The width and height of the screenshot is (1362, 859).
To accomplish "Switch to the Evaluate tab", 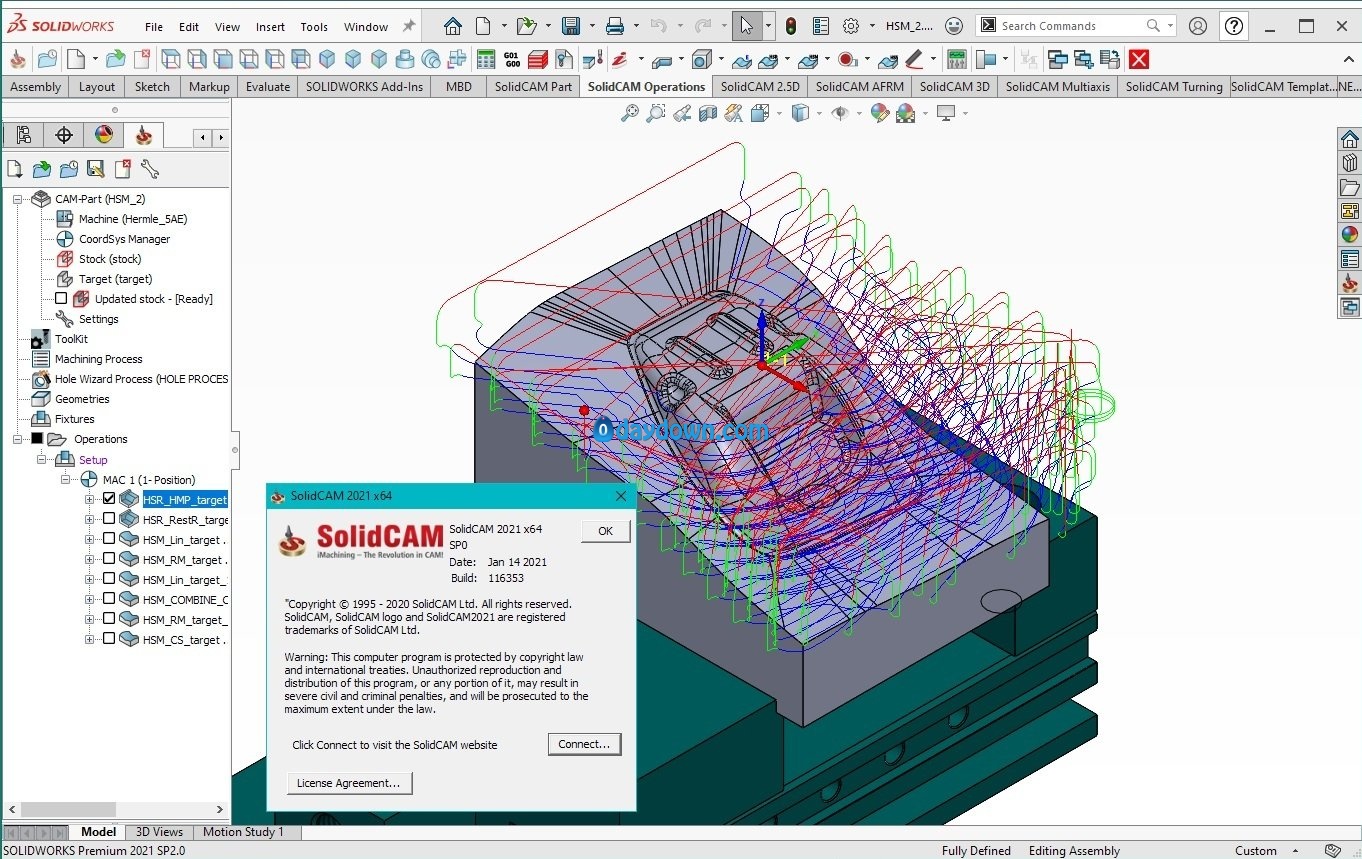I will point(268,87).
